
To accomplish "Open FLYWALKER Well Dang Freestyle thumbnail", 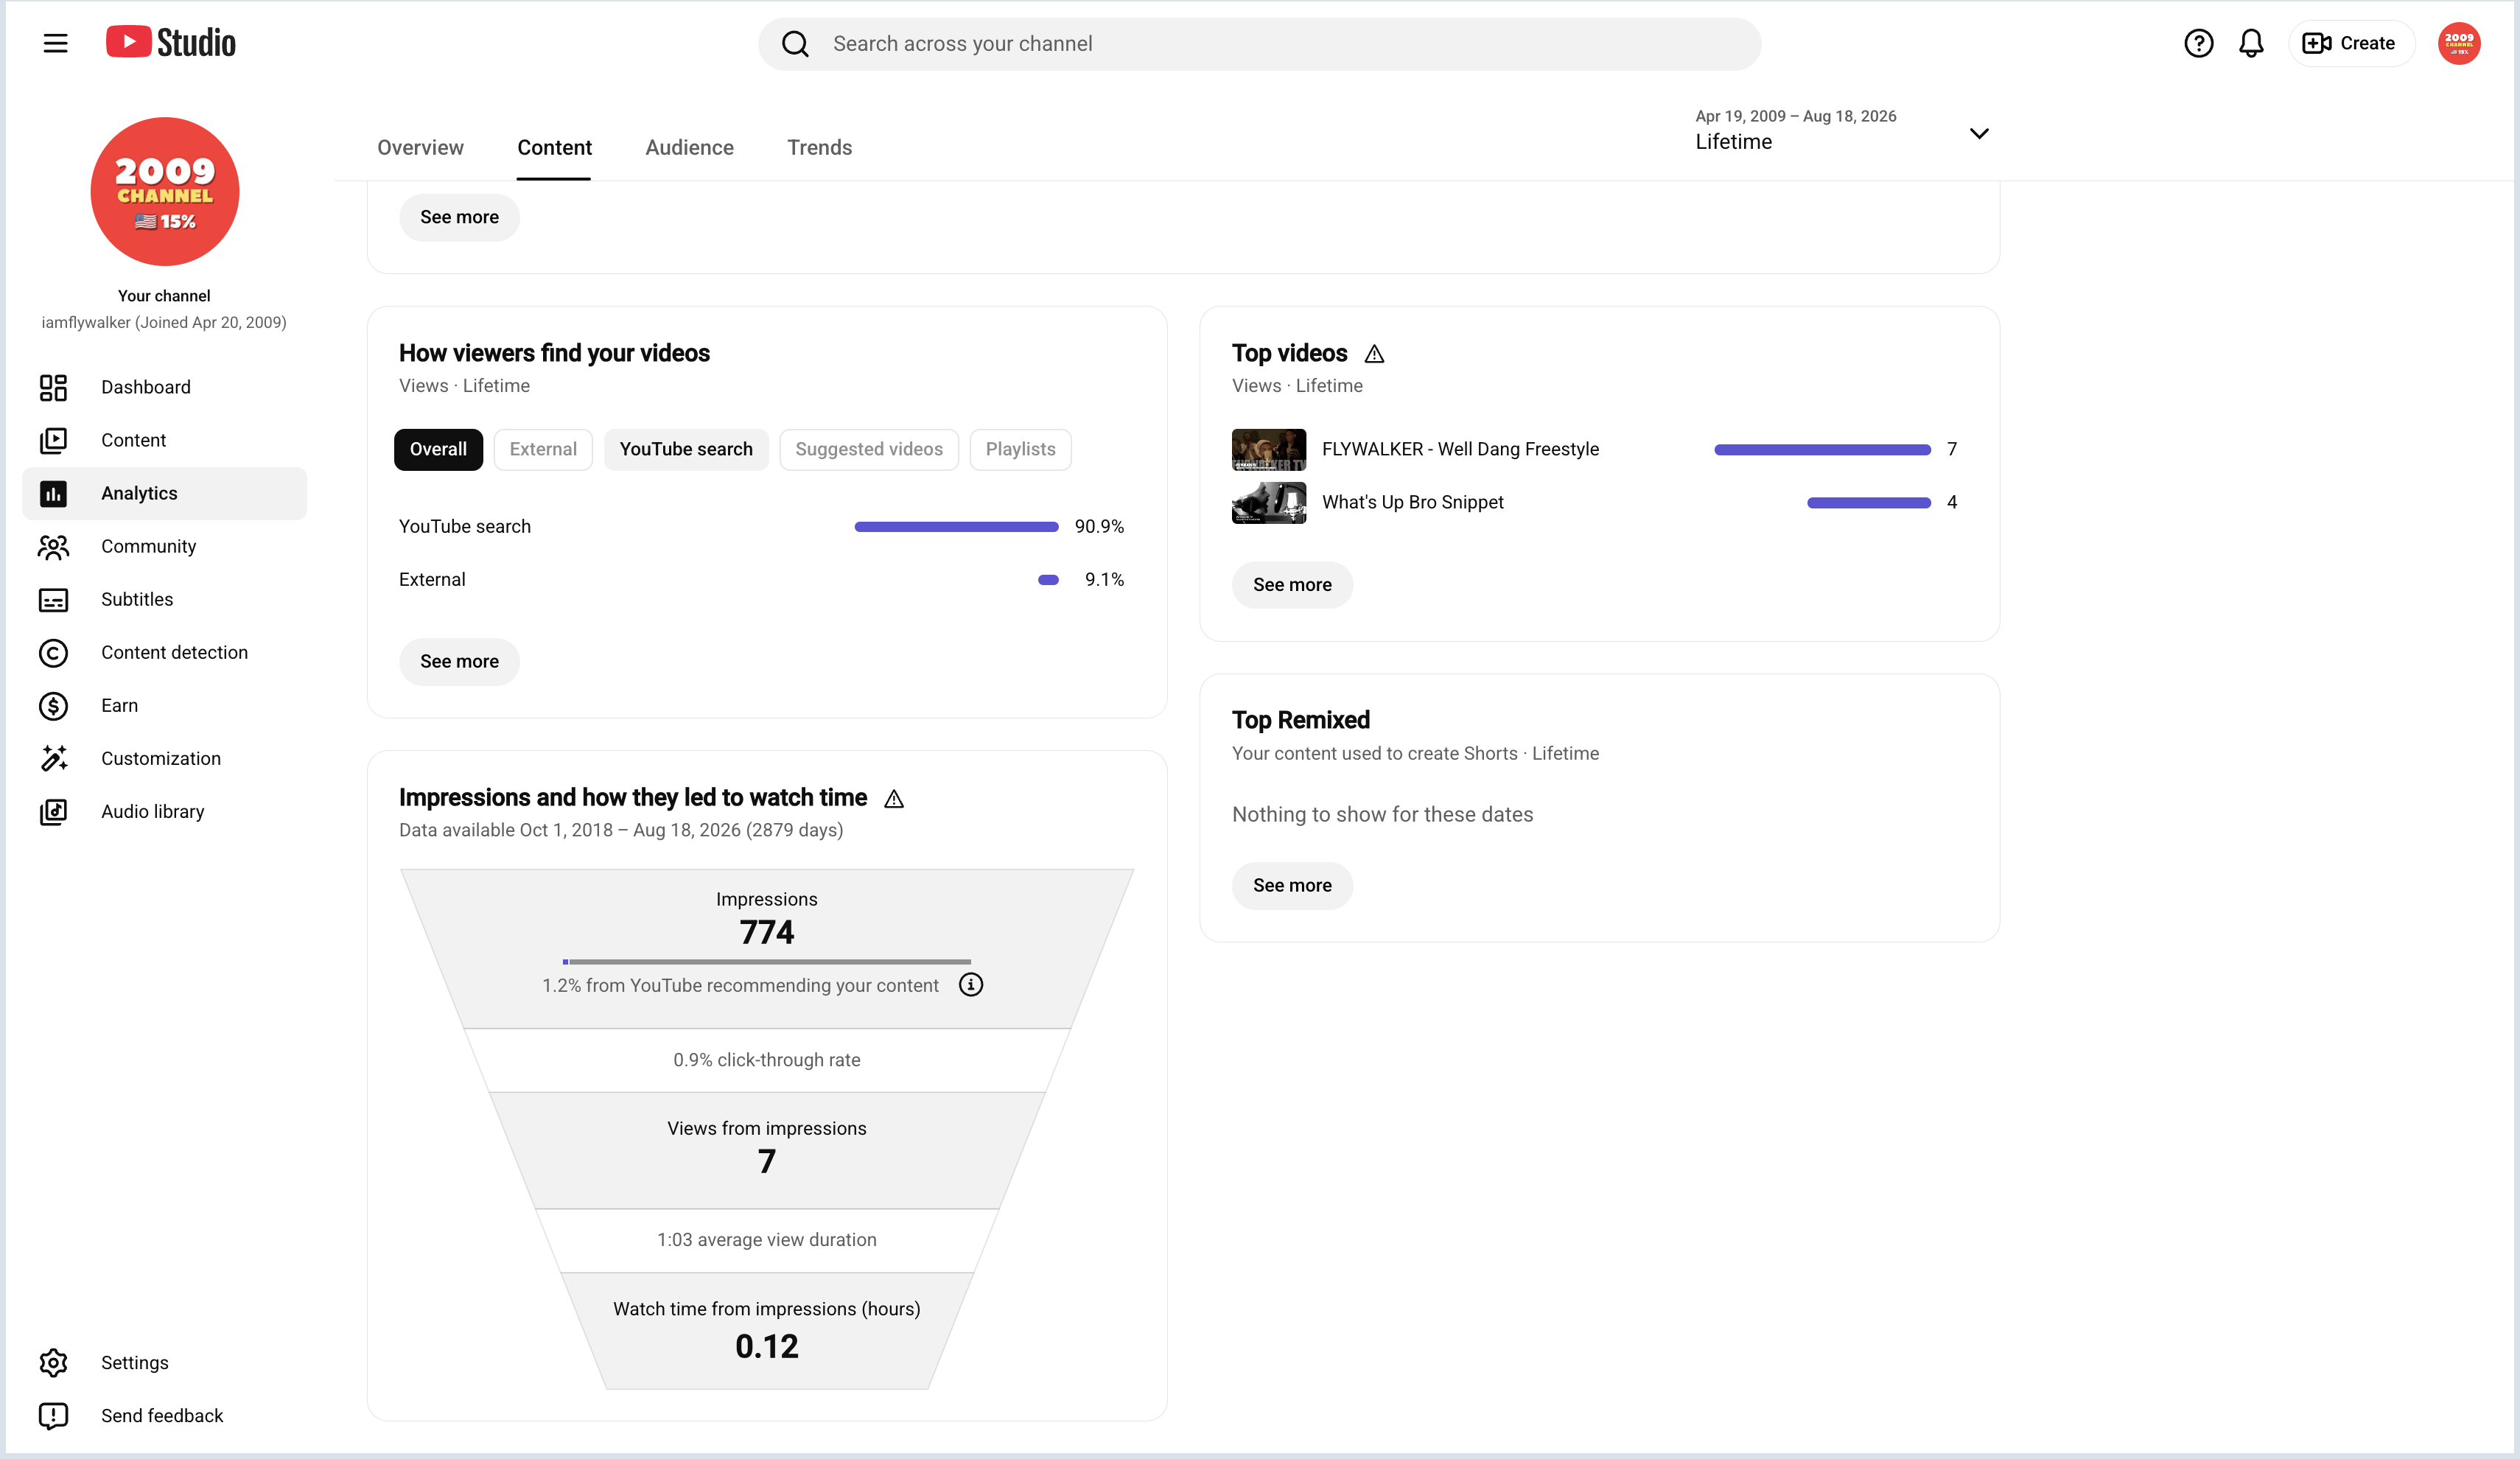I will click(1268, 449).
